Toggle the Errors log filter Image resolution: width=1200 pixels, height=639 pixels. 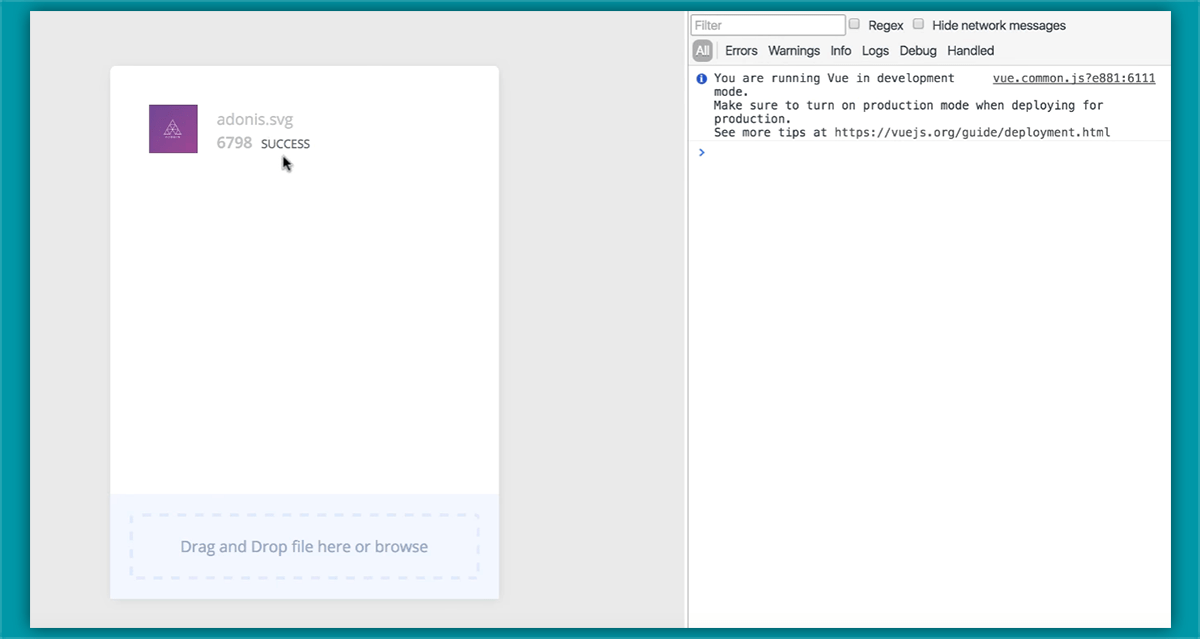click(x=741, y=50)
